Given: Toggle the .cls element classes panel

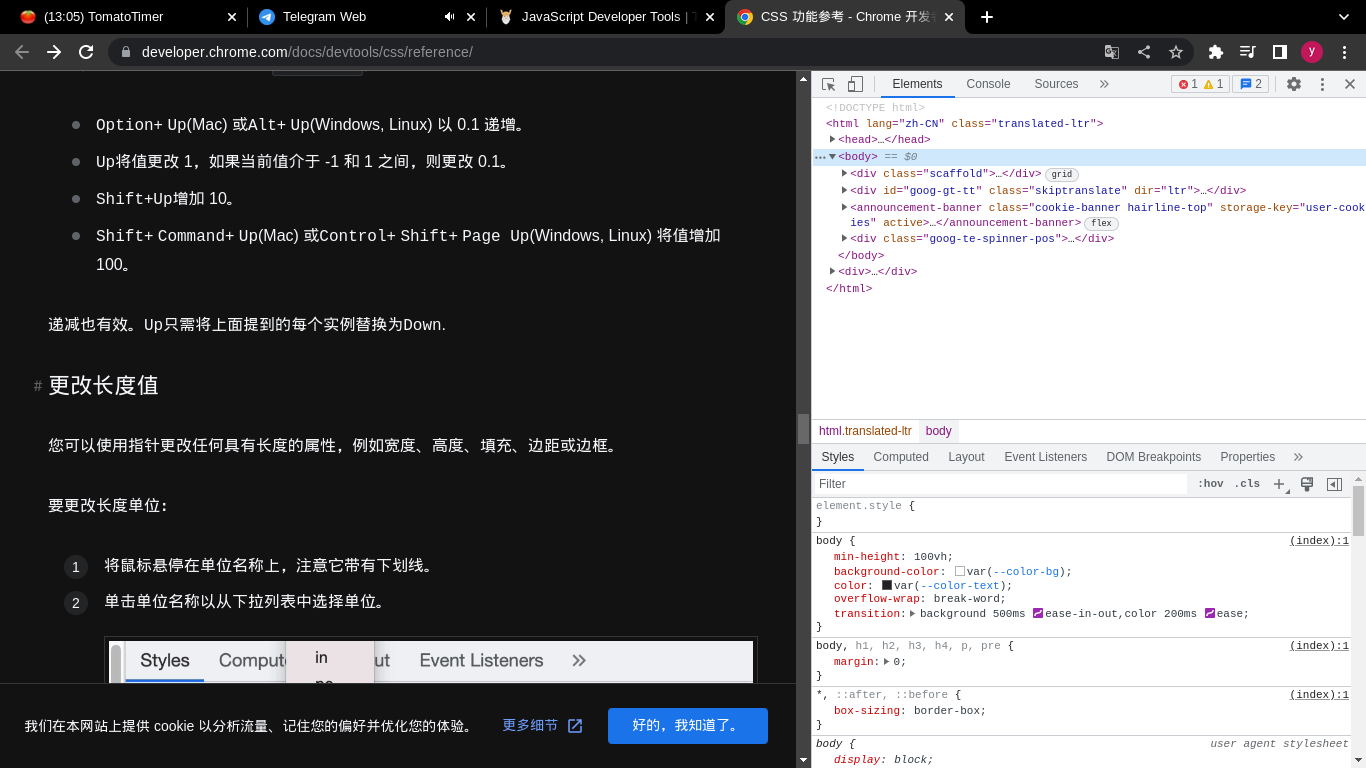Looking at the screenshot, I should (1247, 484).
